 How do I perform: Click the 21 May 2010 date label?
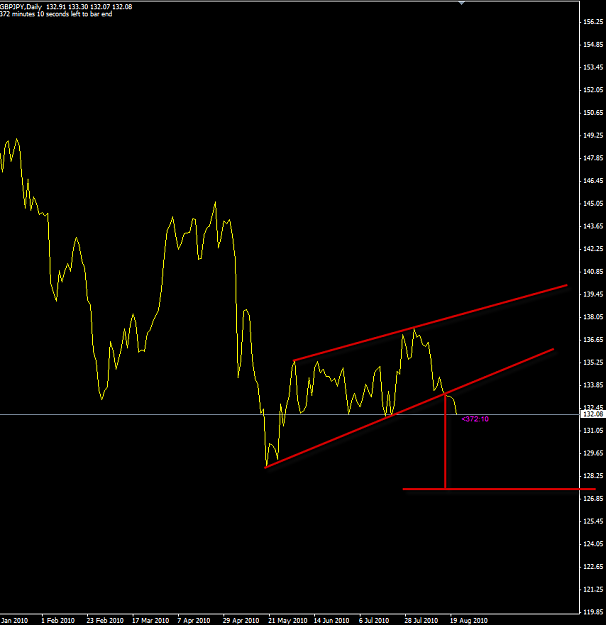pyautogui.click(x=287, y=620)
